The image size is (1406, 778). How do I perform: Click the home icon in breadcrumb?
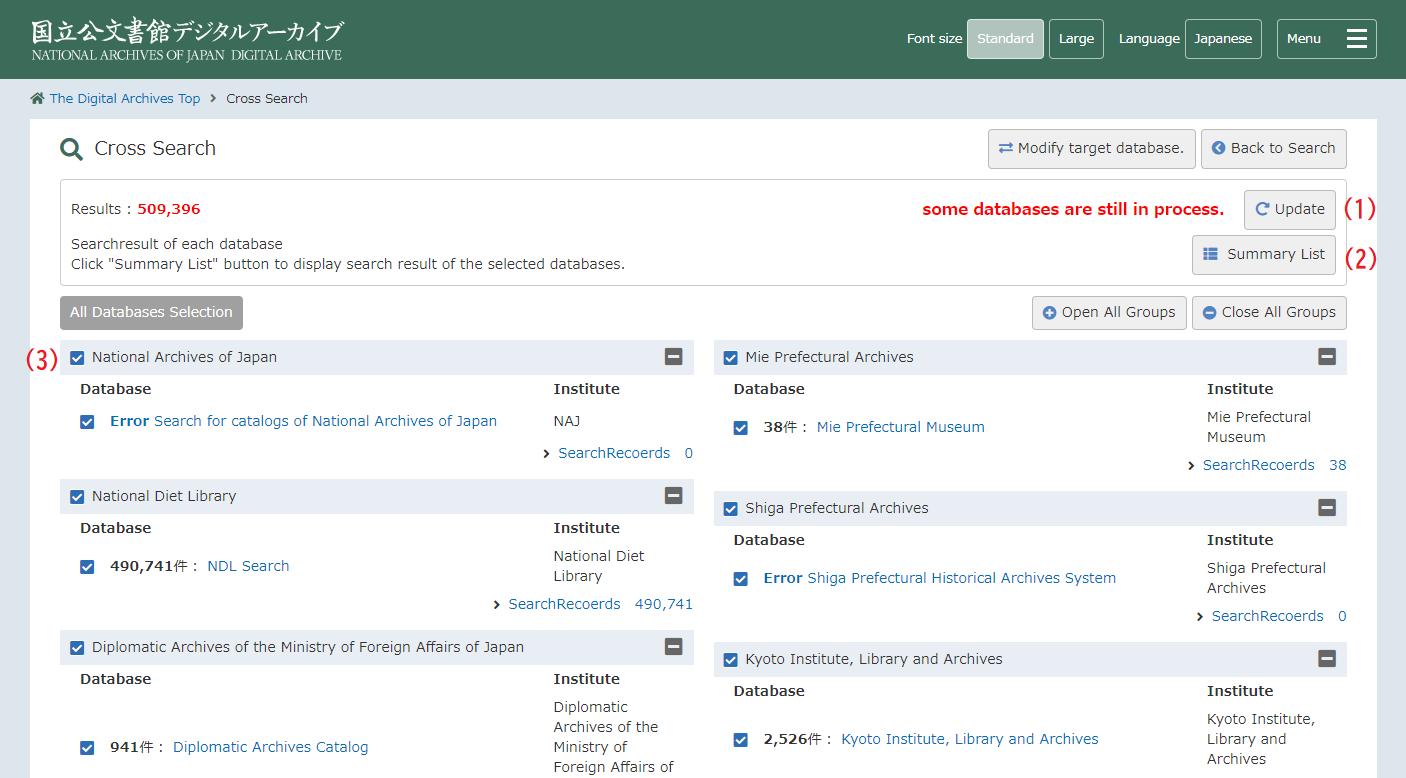[37, 98]
